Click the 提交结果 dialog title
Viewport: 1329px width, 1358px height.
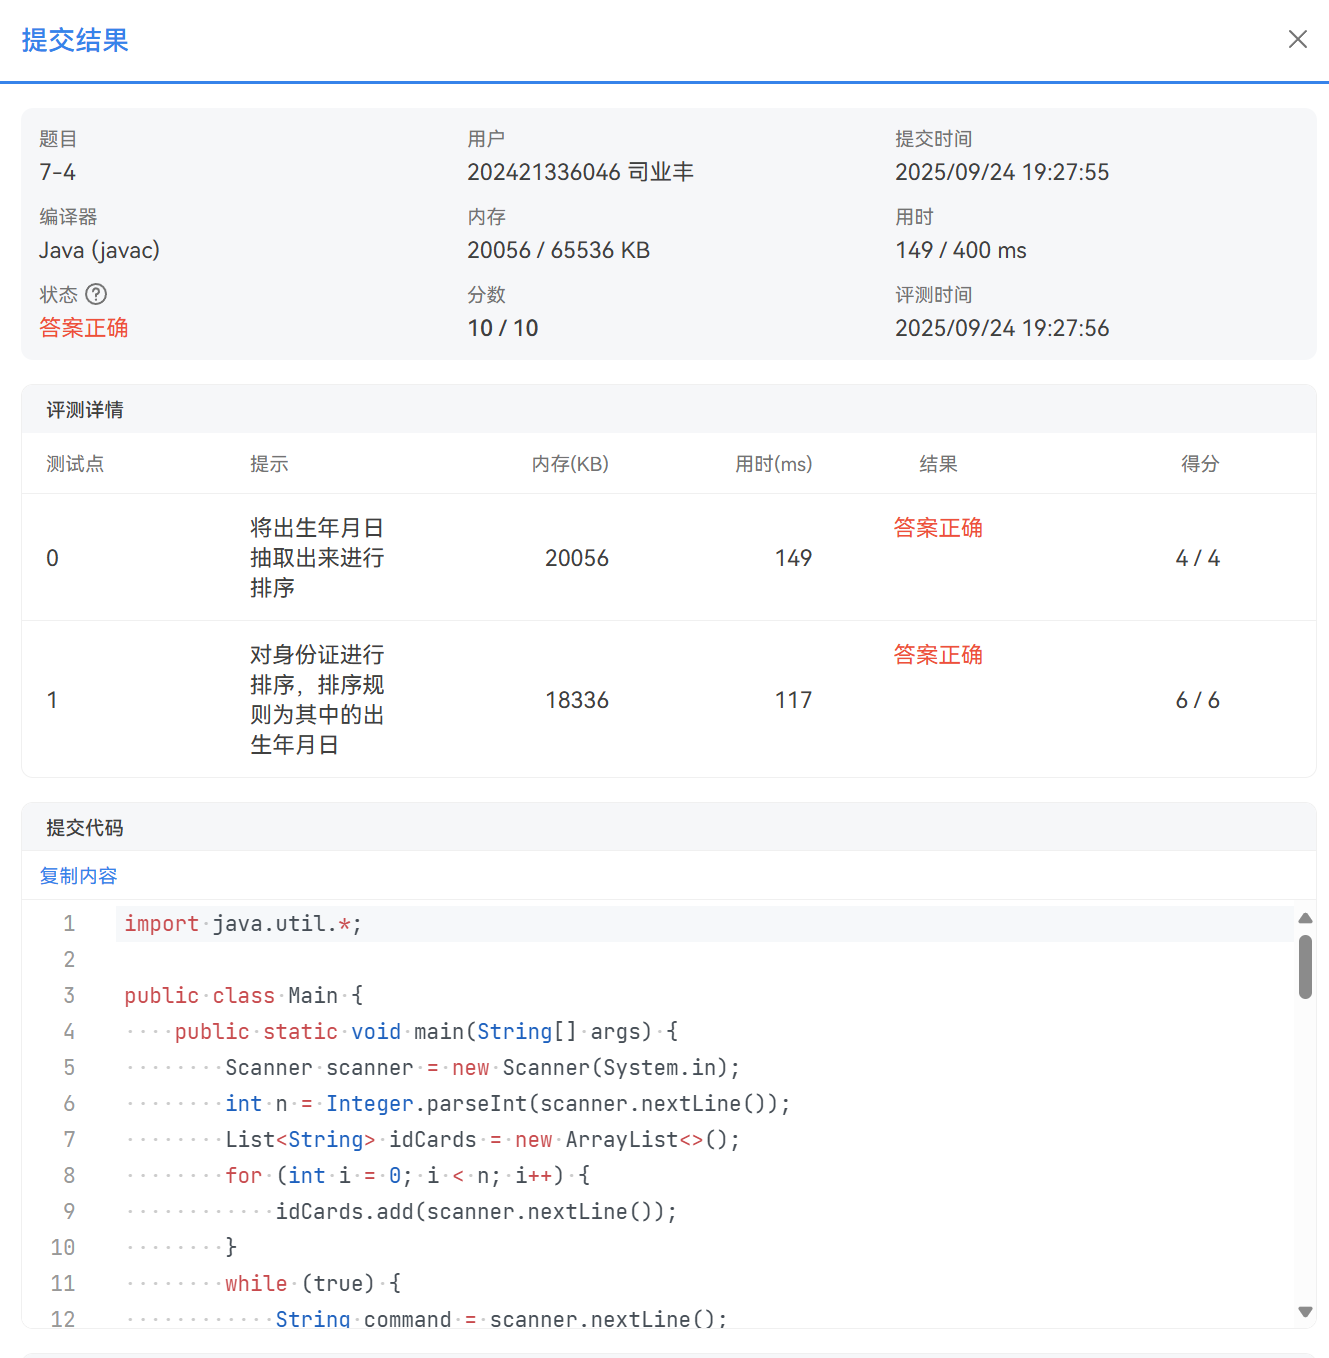[75, 40]
